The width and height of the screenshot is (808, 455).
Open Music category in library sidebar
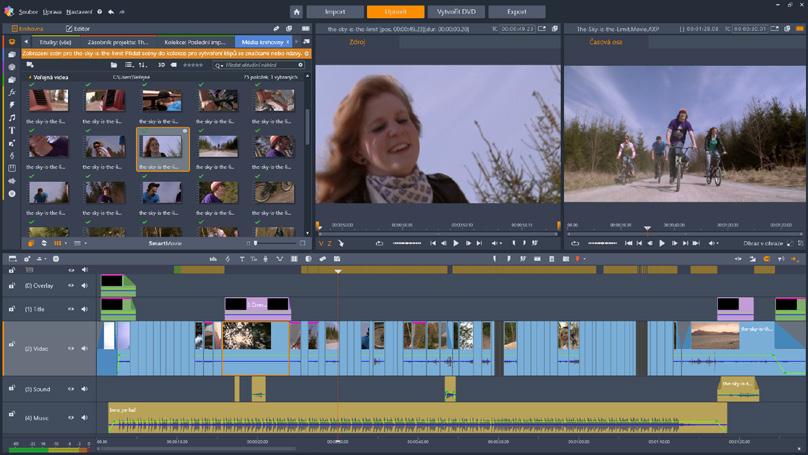pyautogui.click(x=11, y=117)
